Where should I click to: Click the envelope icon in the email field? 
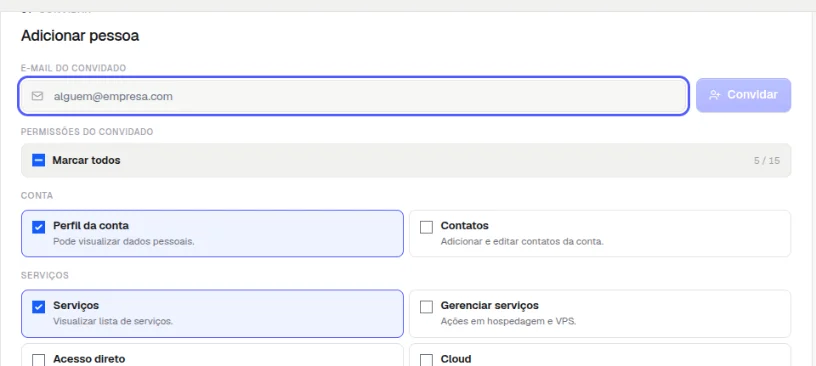37,96
